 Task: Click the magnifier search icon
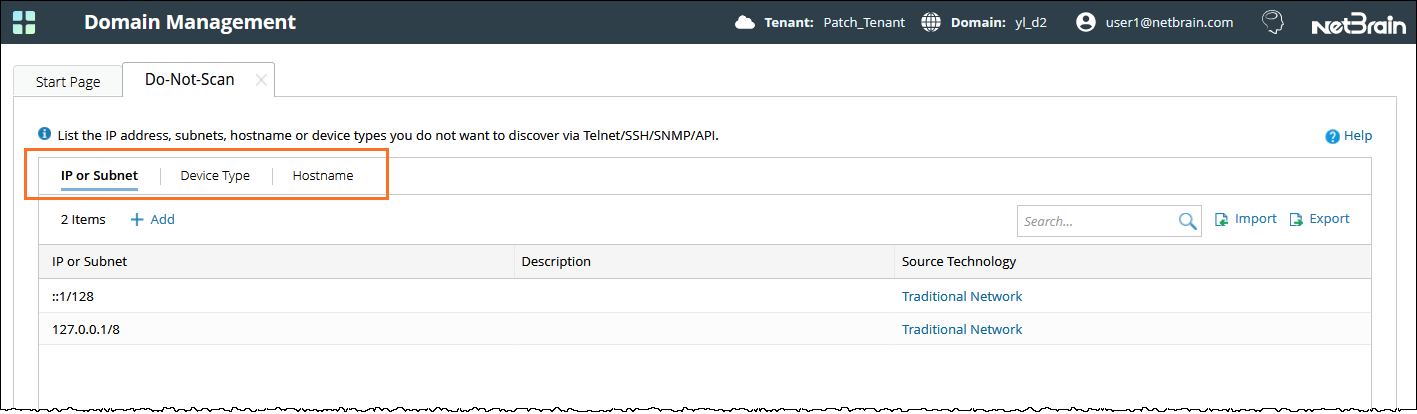click(1187, 221)
